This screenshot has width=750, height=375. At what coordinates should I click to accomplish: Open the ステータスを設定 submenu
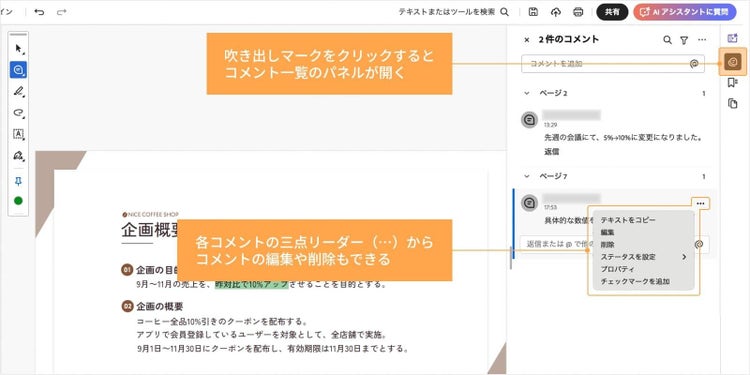click(643, 257)
